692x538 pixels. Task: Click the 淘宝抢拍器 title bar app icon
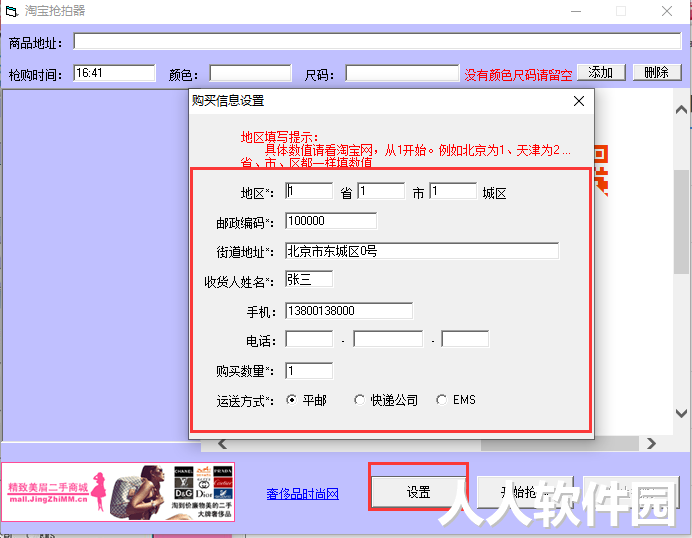click(11, 11)
